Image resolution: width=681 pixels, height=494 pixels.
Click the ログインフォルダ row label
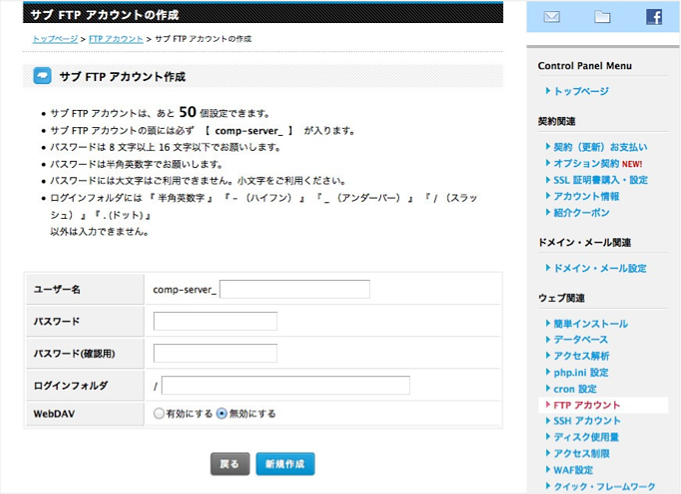point(70,386)
